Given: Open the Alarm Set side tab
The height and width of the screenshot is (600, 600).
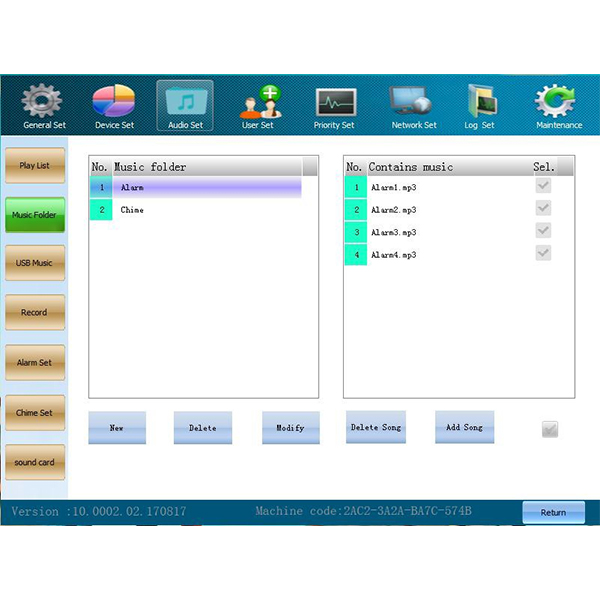Looking at the screenshot, I should coord(35,362).
